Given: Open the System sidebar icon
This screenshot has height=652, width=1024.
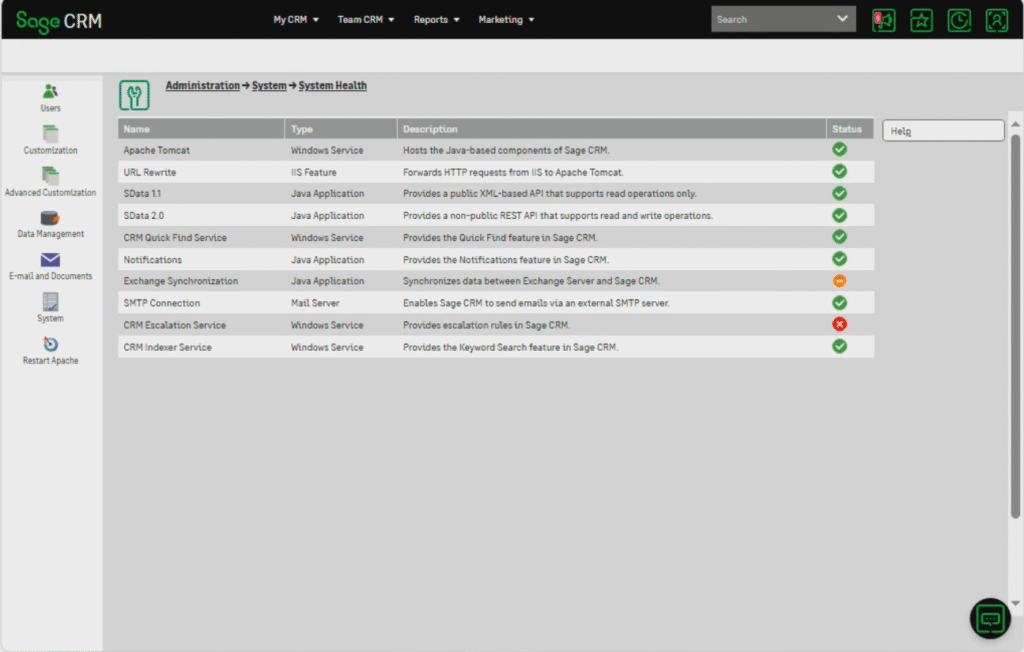Looking at the screenshot, I should 50,302.
